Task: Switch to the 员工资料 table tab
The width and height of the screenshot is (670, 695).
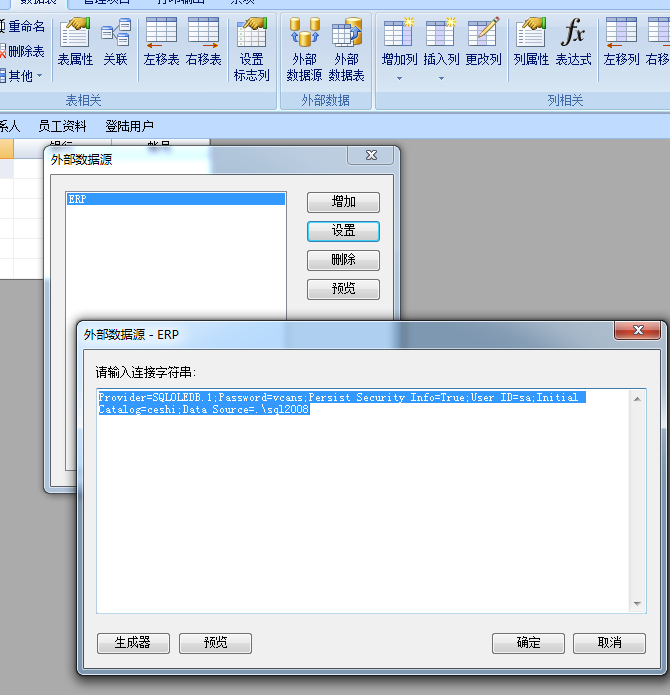Action: (x=62, y=126)
